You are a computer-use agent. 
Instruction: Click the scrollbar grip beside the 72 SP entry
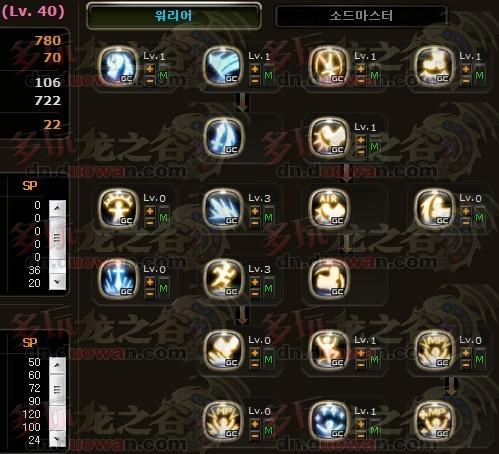click(57, 390)
